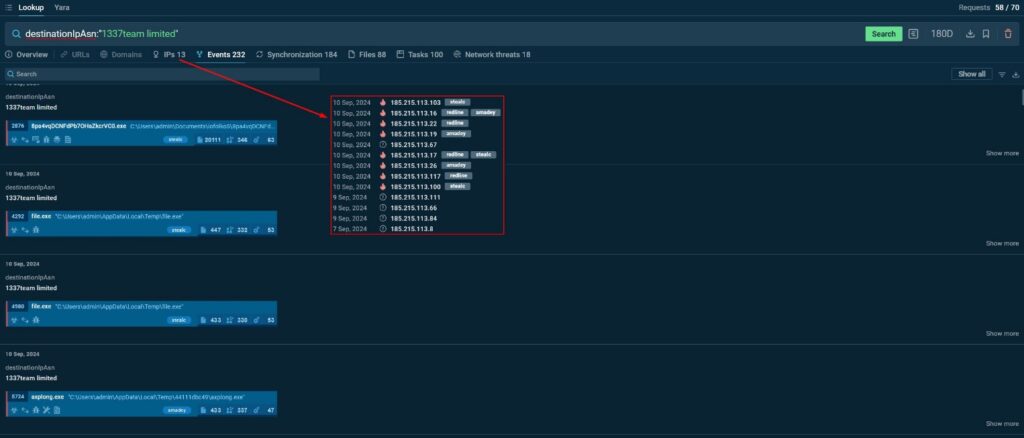Show more for the file.exe 4292 event
1024x438 pixels.
tap(1002, 243)
